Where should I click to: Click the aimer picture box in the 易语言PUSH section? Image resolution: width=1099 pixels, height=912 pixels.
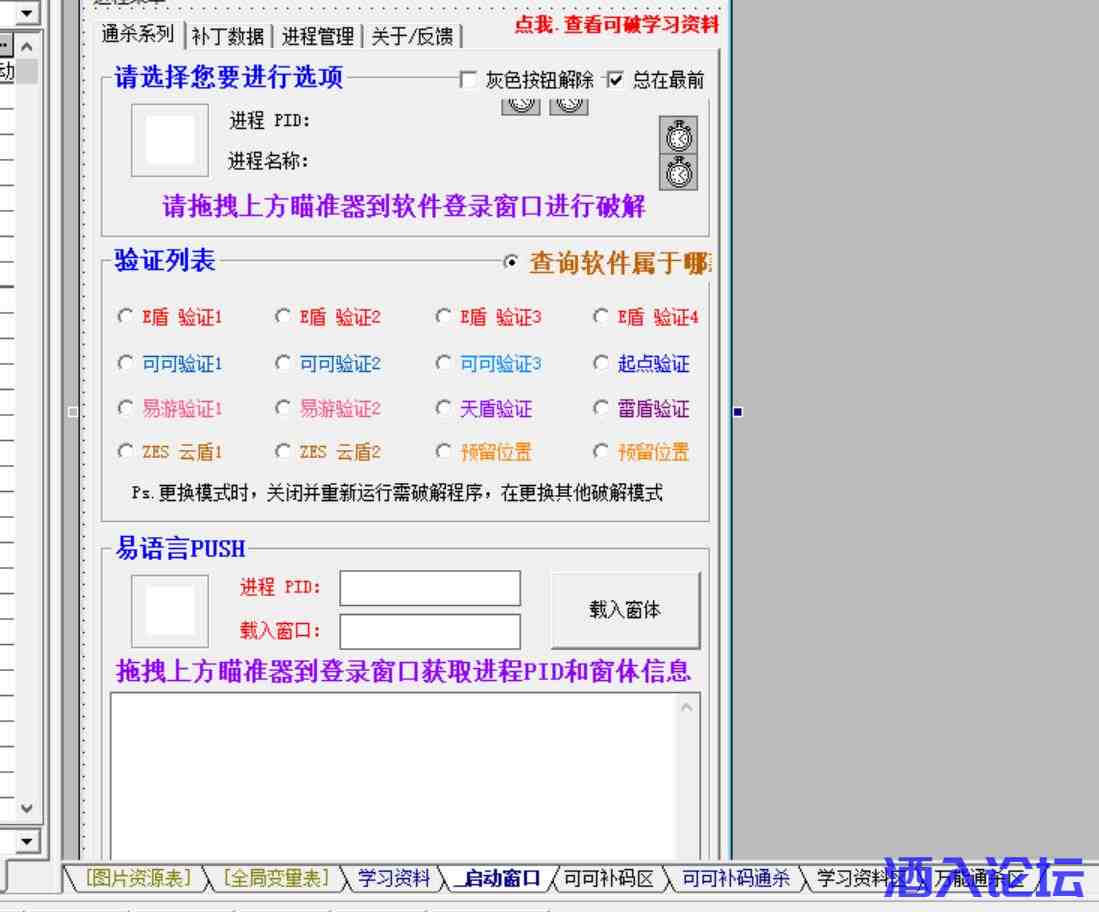tap(170, 611)
